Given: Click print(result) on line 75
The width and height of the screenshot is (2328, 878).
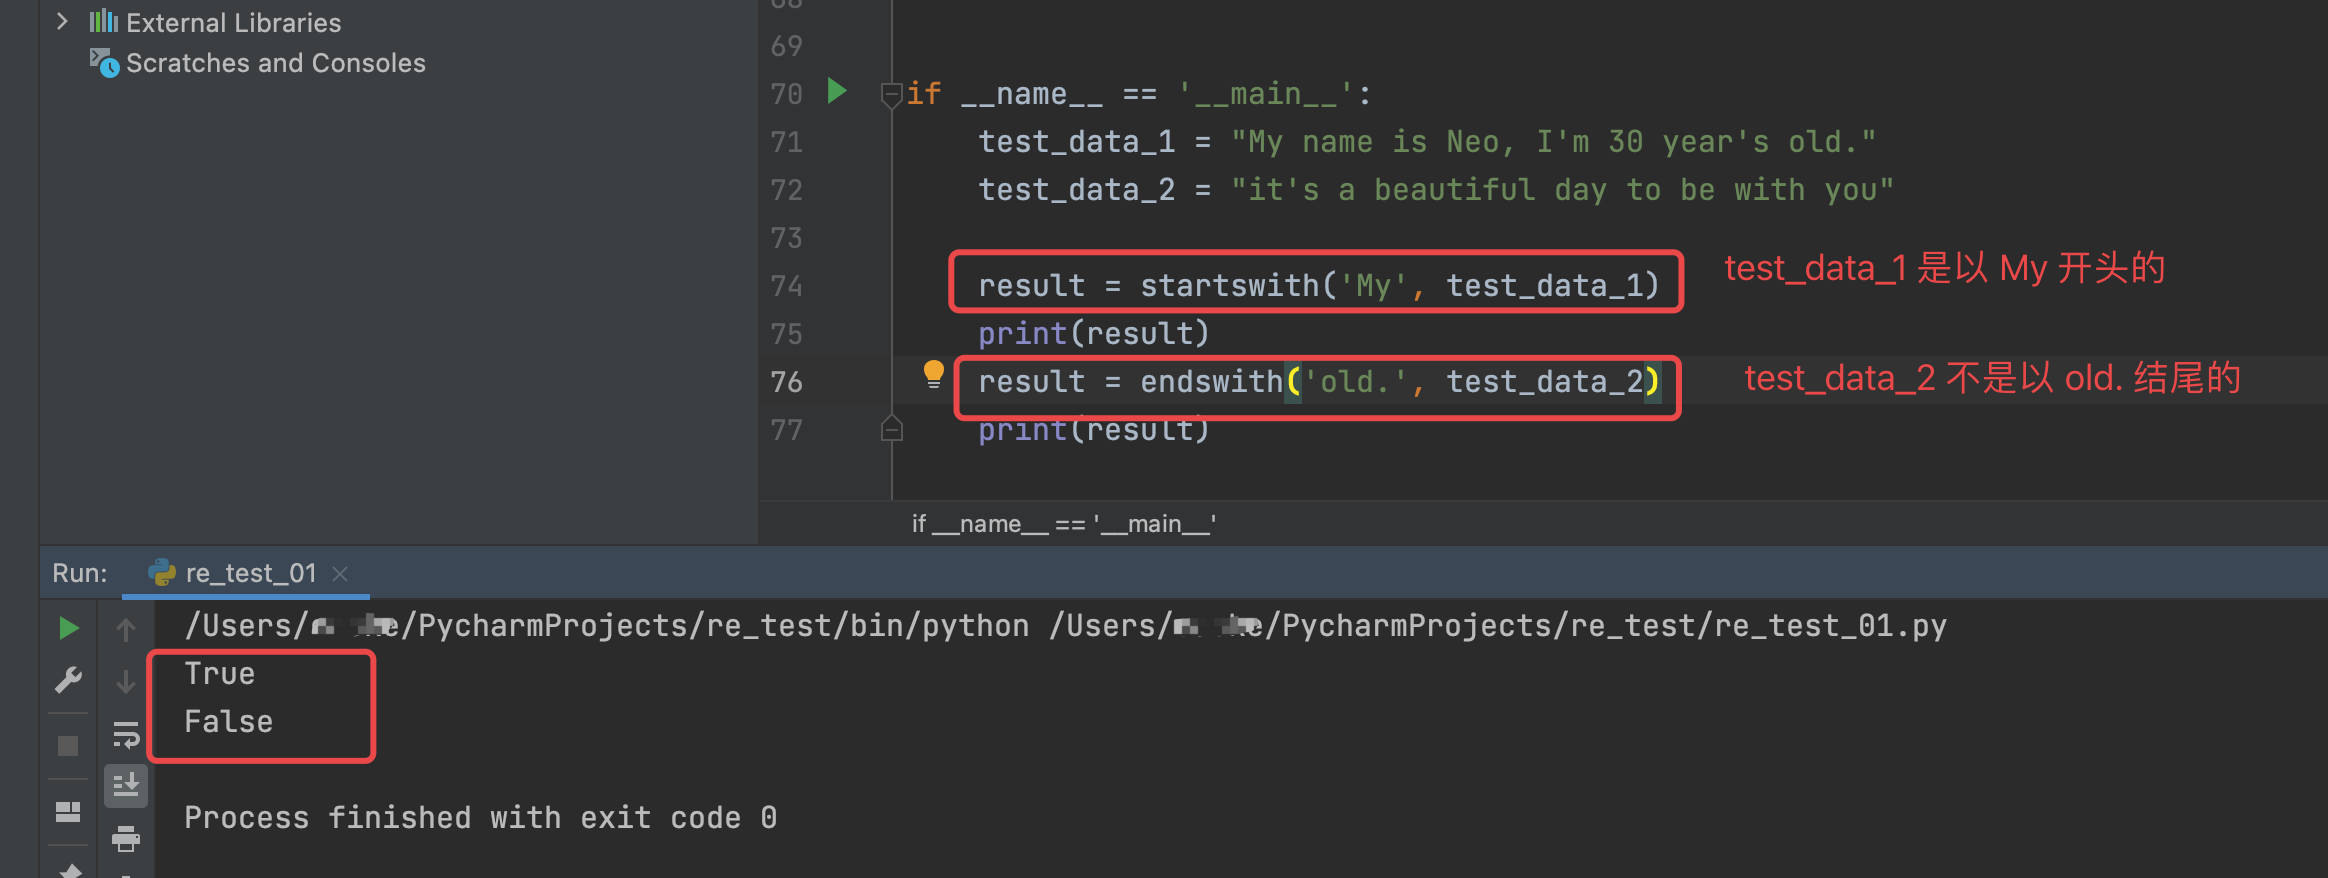Looking at the screenshot, I should [x=1094, y=334].
